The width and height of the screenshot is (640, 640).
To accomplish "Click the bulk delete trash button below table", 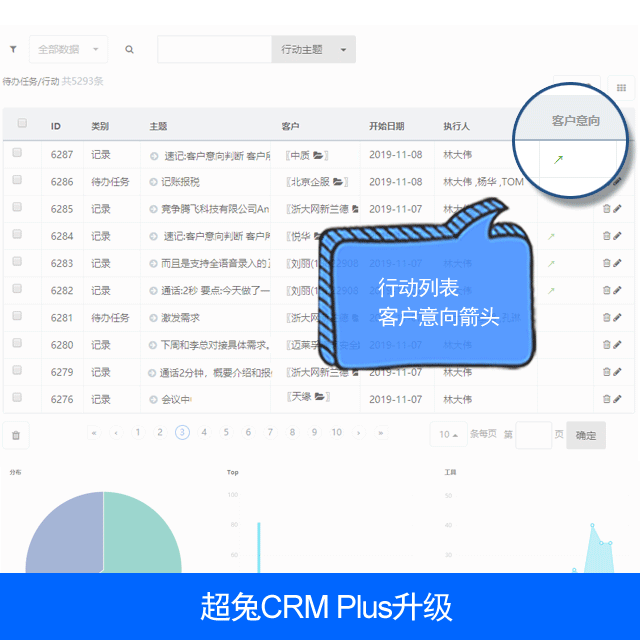I will pyautogui.click(x=16, y=435).
